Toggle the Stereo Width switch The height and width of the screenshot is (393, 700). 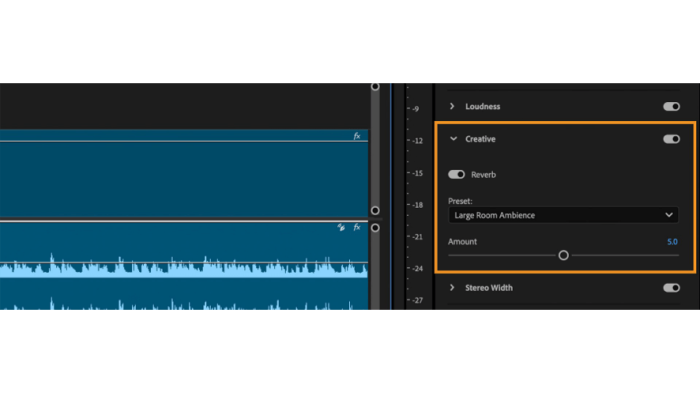[671, 288]
